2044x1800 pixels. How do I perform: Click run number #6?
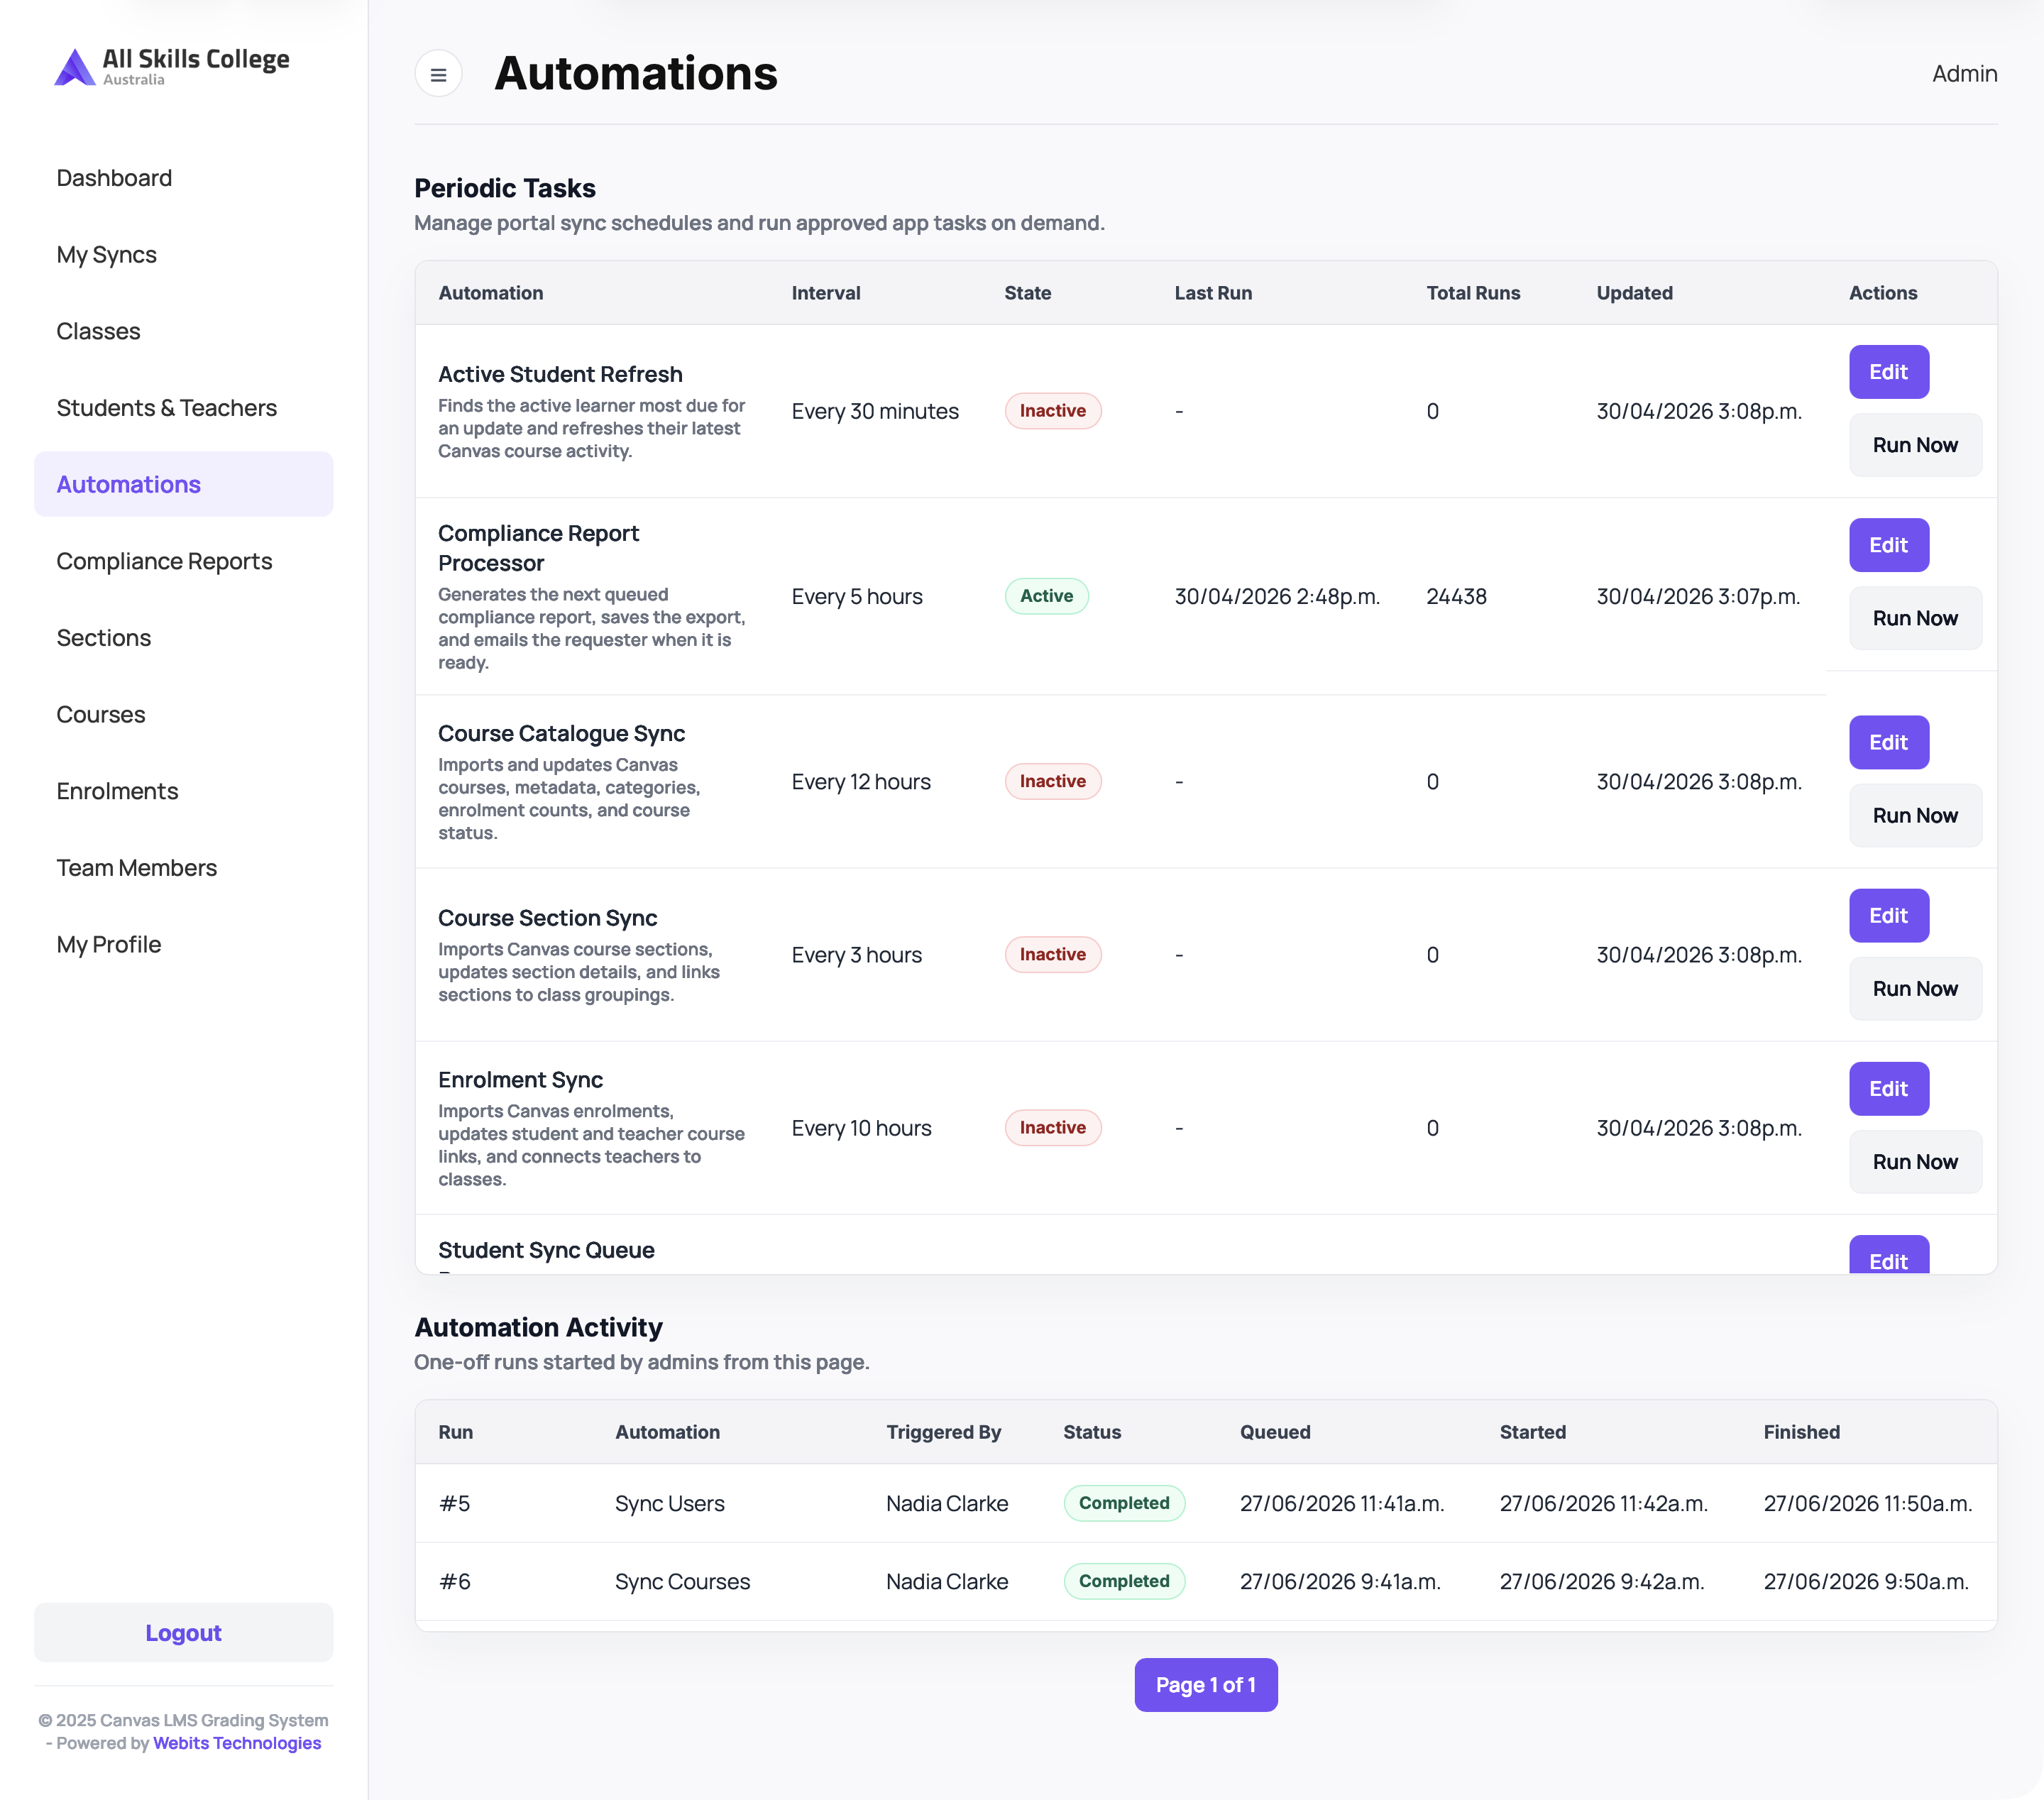point(454,1582)
